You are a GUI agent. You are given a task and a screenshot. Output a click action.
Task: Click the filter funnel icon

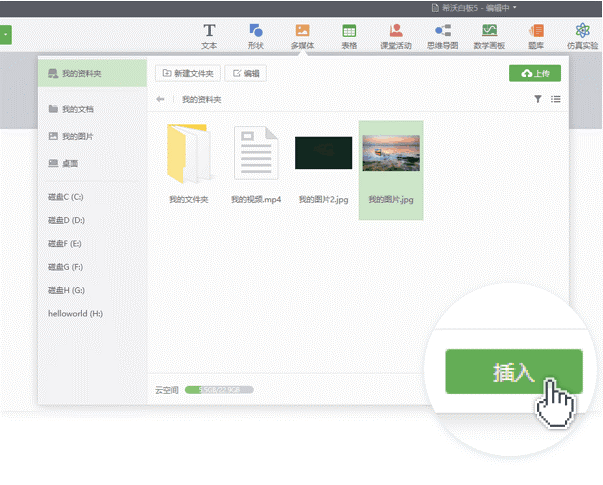point(538,99)
